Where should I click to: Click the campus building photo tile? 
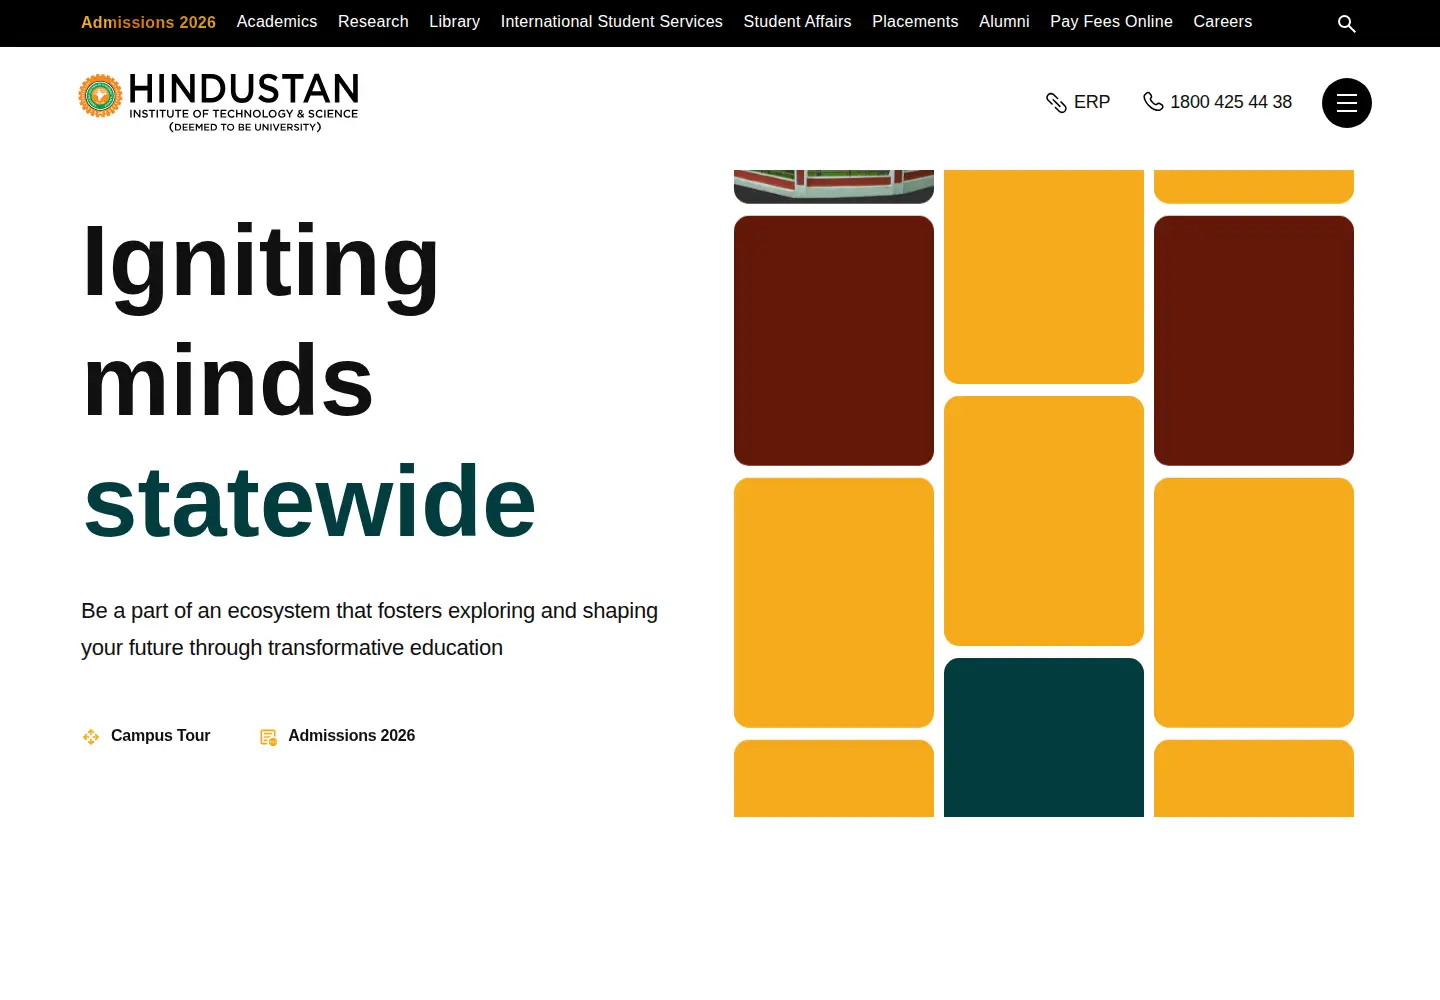point(834,186)
